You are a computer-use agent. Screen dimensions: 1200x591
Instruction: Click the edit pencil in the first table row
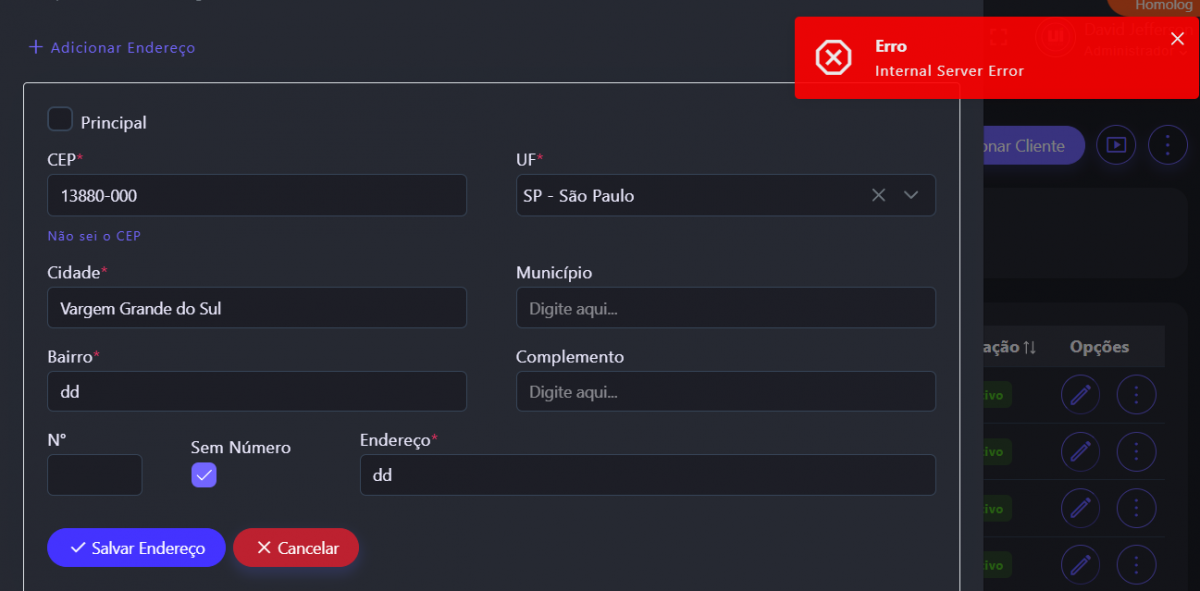coord(1080,395)
